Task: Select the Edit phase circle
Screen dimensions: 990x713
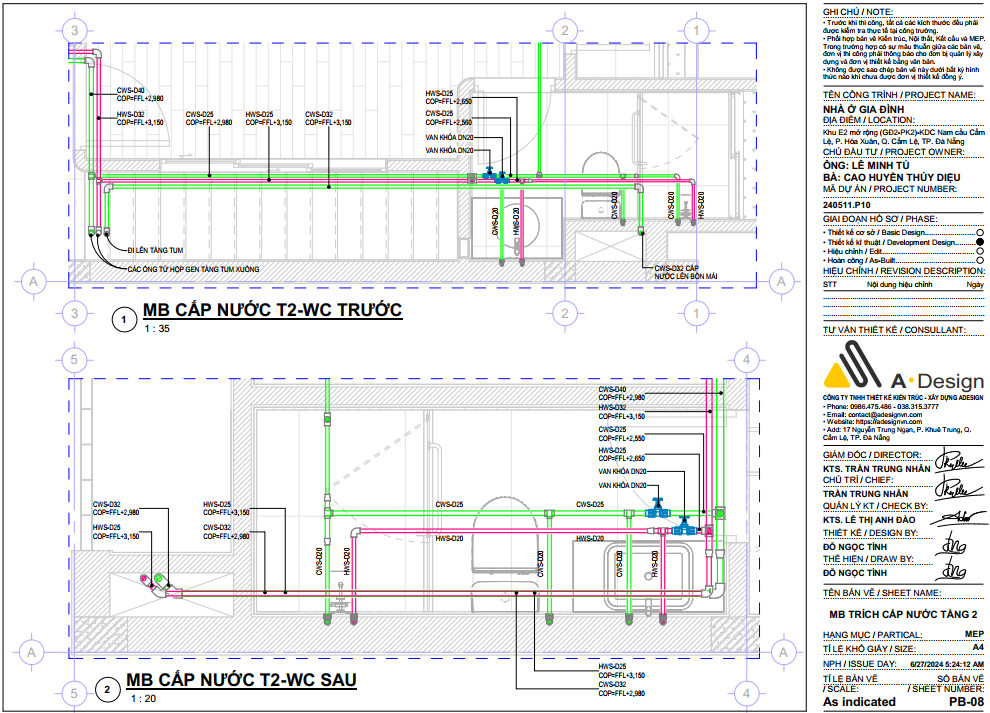Action: (x=978, y=251)
